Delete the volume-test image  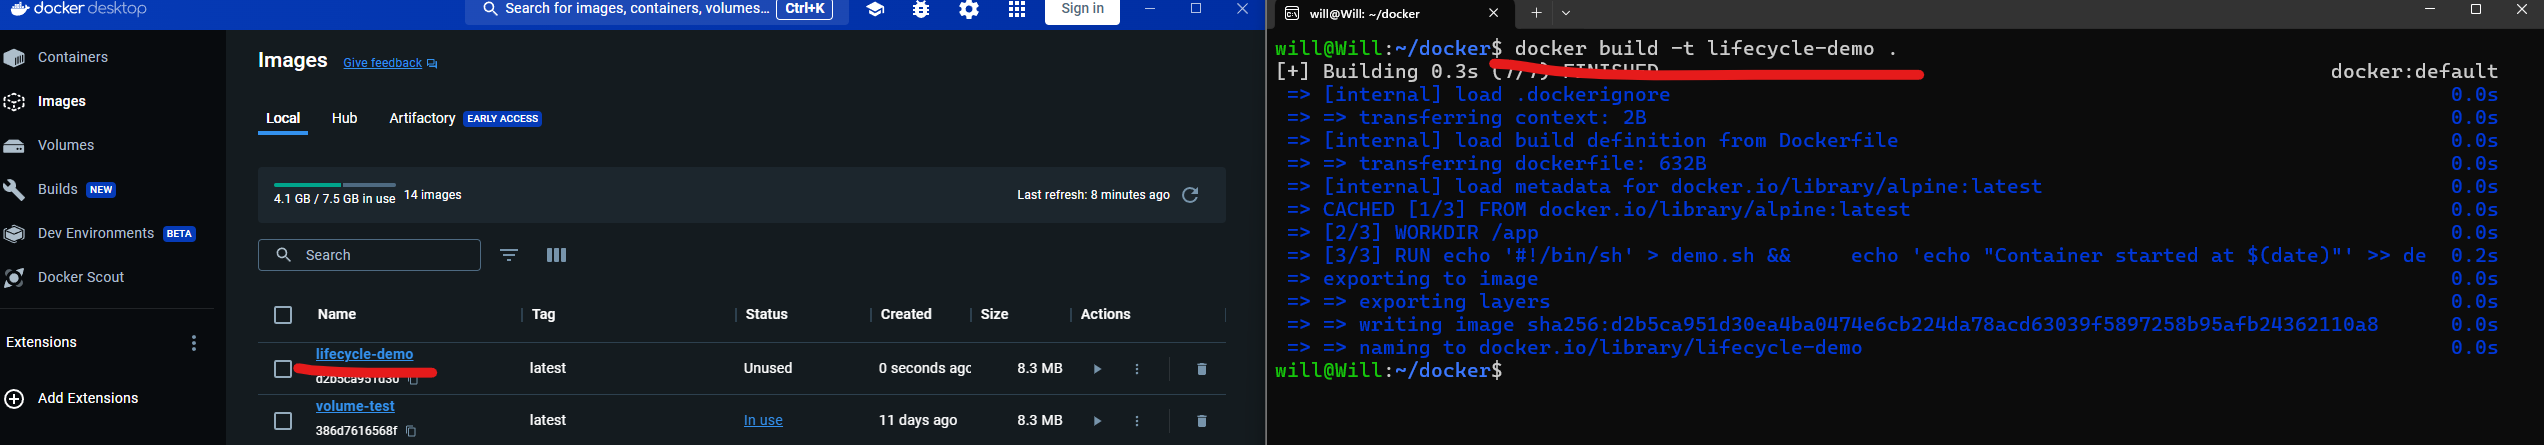pos(1202,421)
